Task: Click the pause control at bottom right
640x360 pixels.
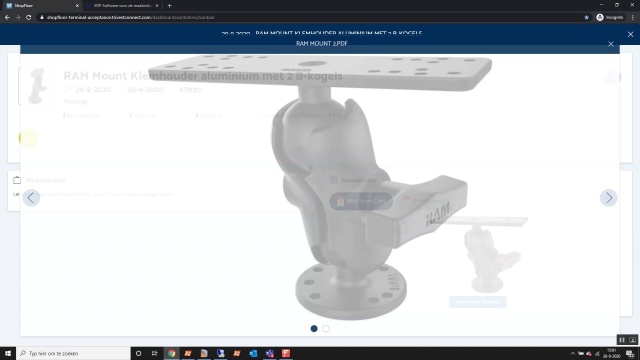Action: (622, 340)
